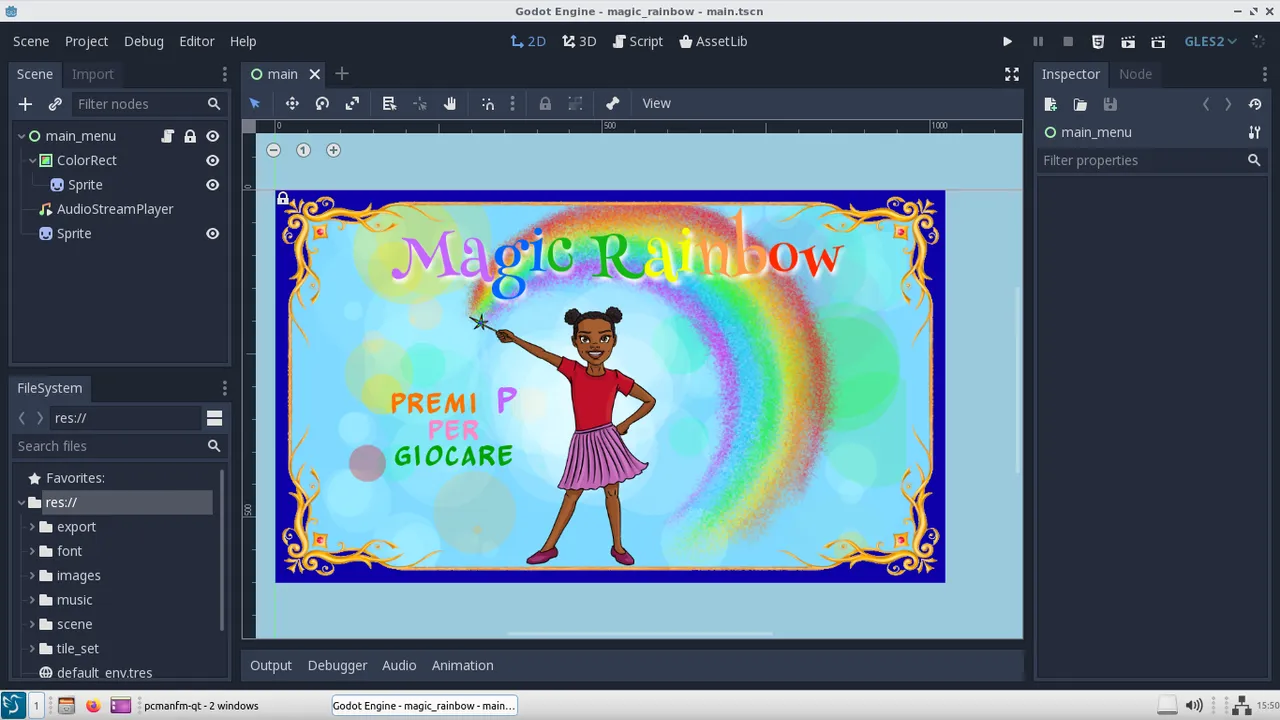Reset canvas zoom to 100%

coord(303,150)
